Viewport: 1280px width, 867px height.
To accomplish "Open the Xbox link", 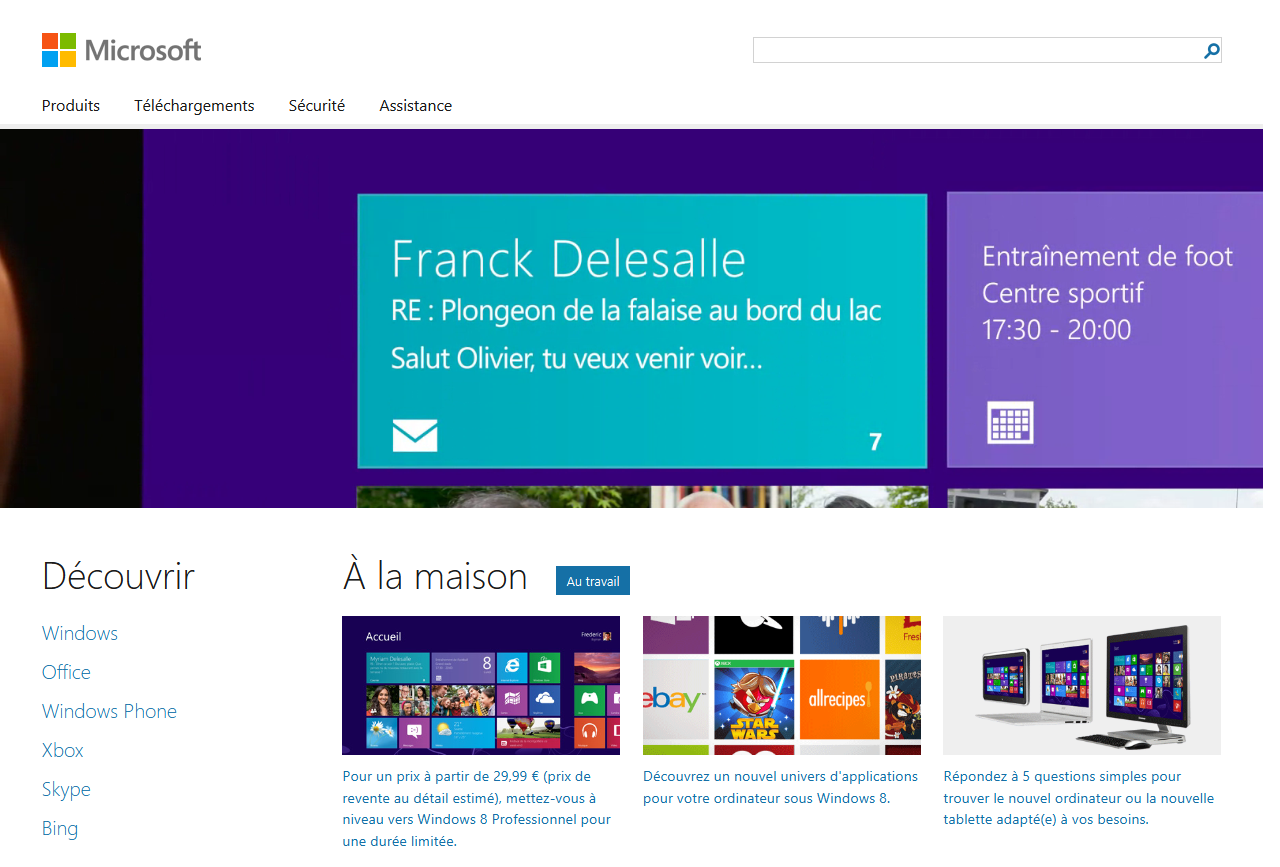I will pos(63,750).
